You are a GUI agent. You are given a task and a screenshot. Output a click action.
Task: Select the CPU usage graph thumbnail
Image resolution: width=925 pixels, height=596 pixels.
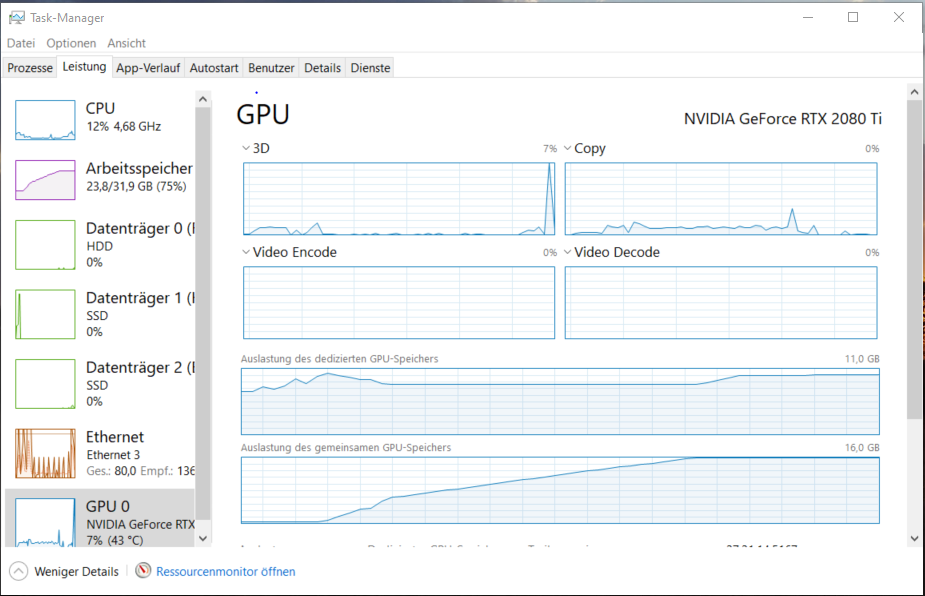pyautogui.click(x=45, y=120)
